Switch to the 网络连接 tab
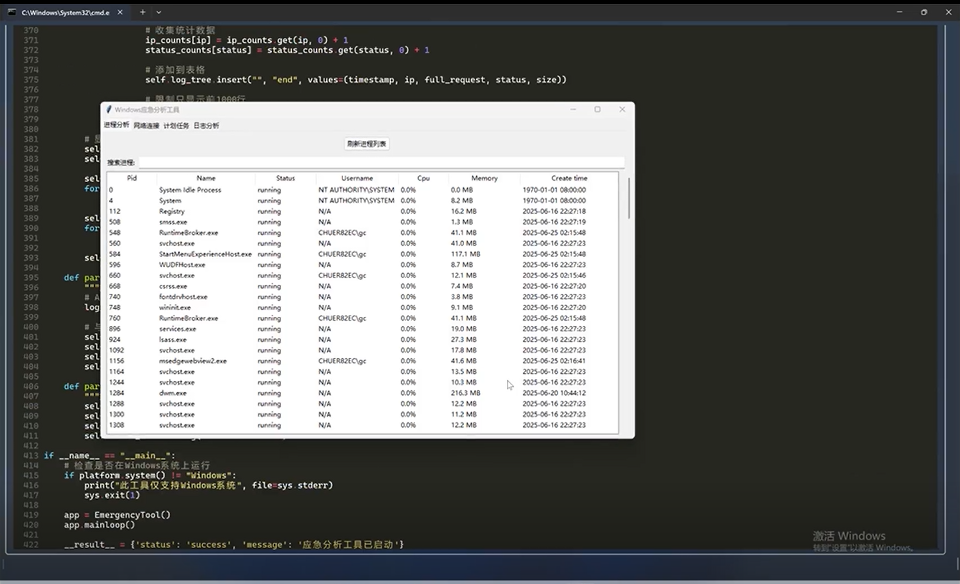The height and width of the screenshot is (584, 960). 146,125
